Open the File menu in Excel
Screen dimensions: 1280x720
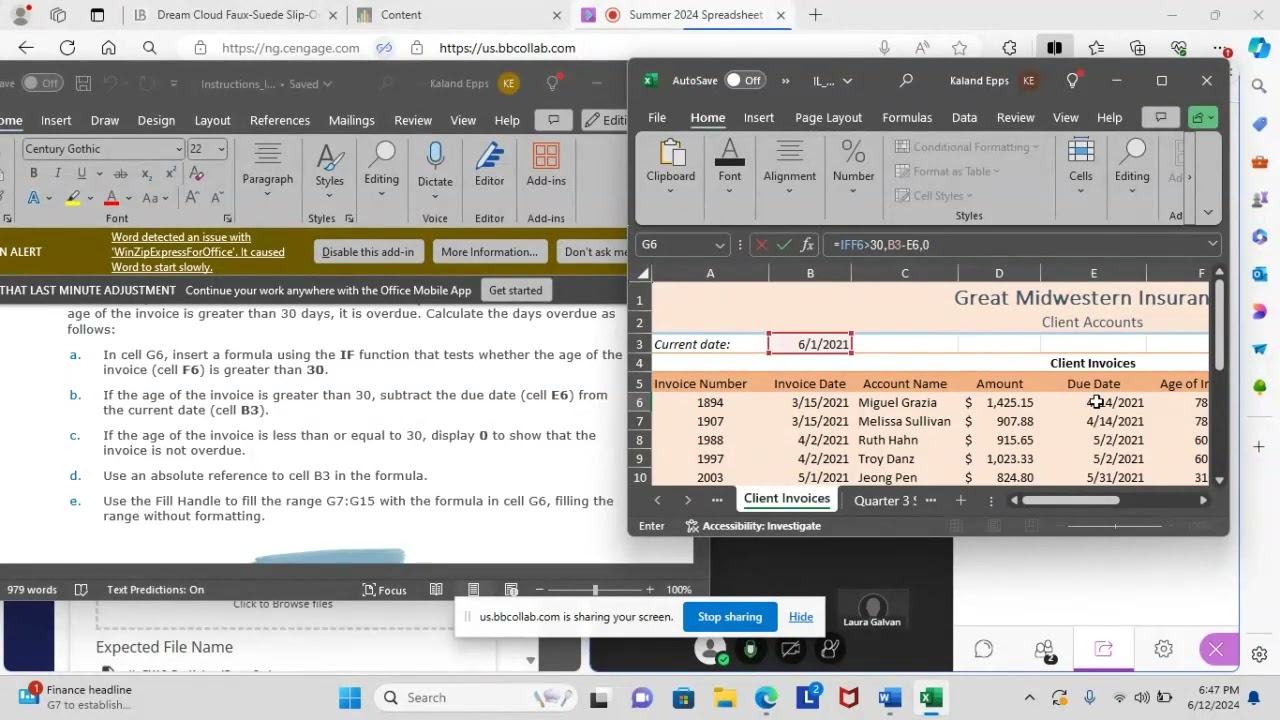tap(657, 118)
